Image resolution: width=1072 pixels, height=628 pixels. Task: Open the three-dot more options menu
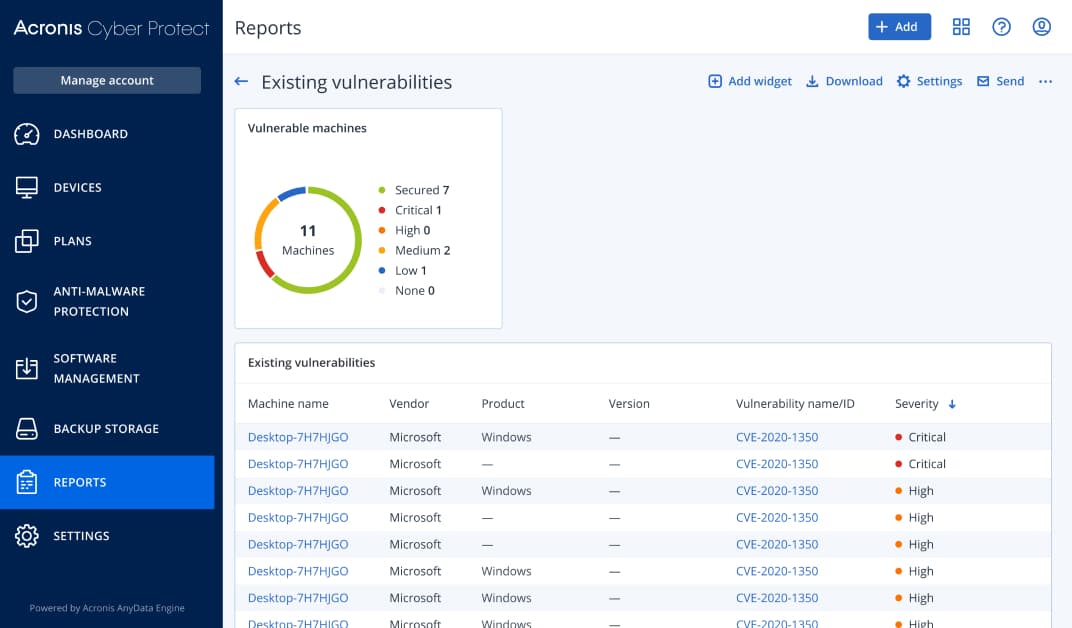coord(1045,82)
